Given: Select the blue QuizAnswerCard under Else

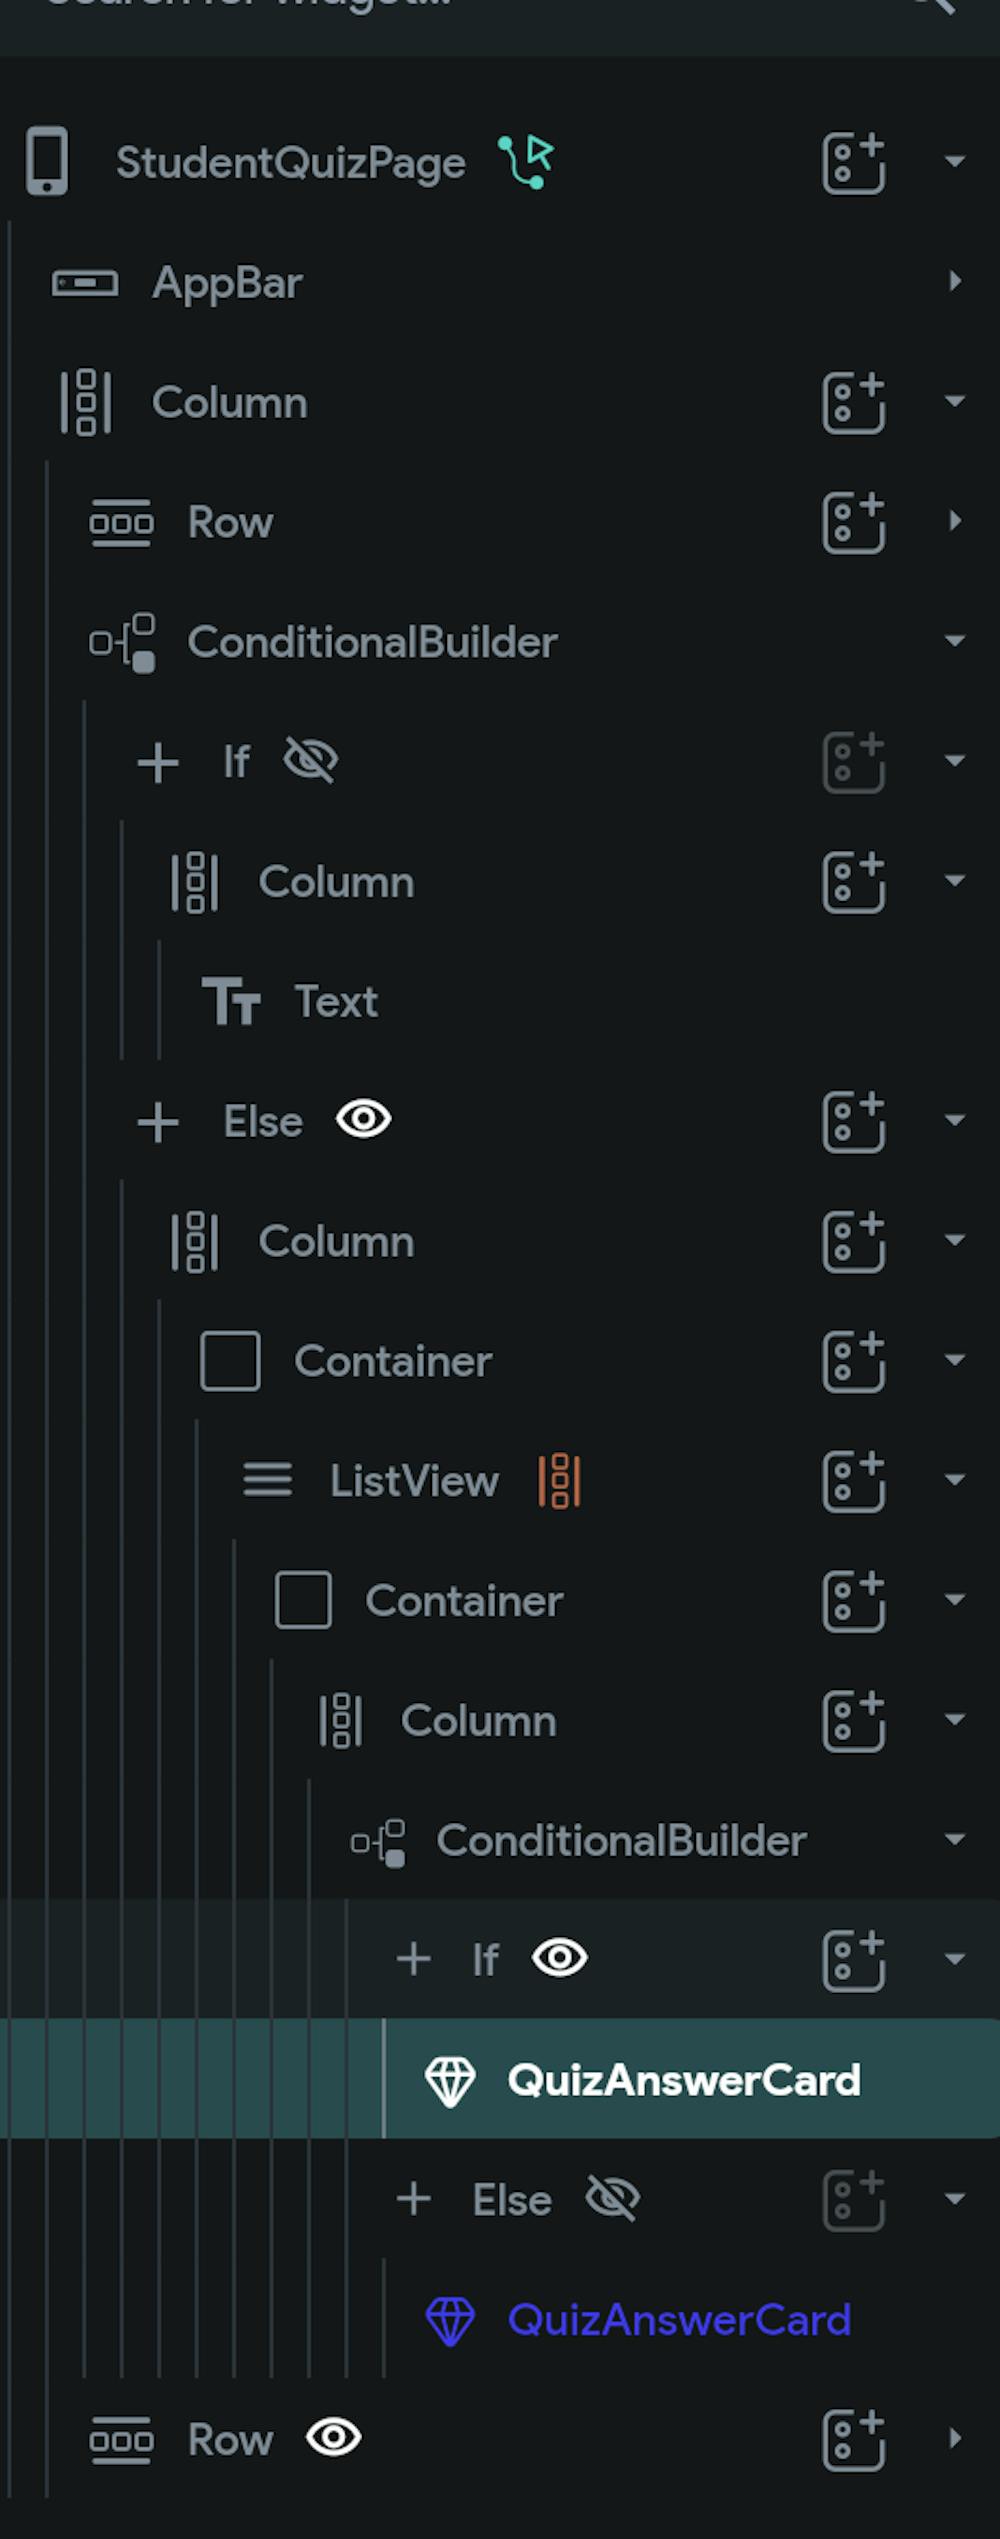Looking at the screenshot, I should (678, 2319).
